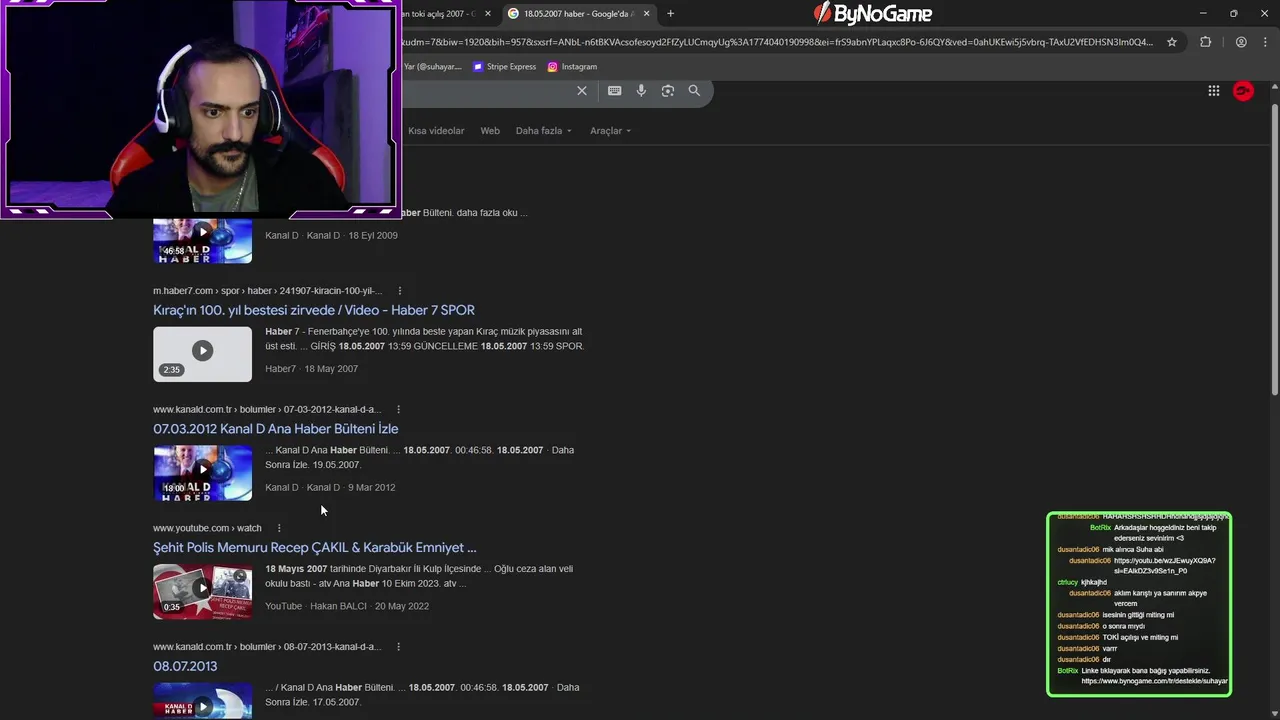Select the 'Web' search filter
The width and height of the screenshot is (1280, 720).
(x=490, y=131)
